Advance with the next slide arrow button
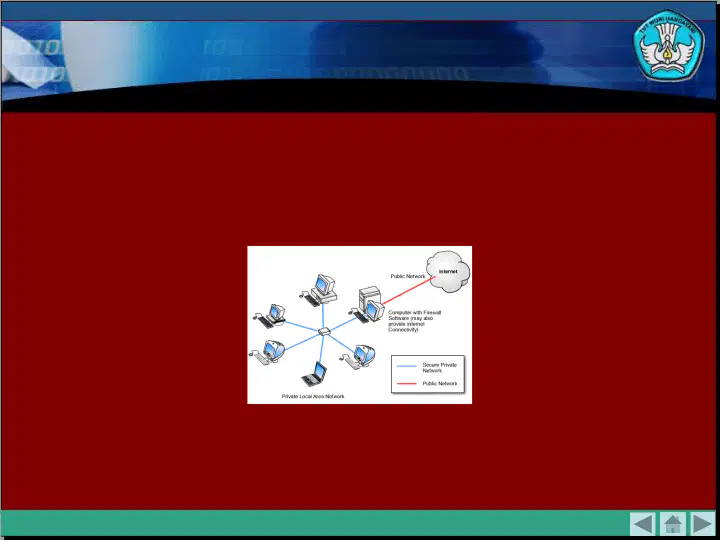The image size is (720, 540). point(703,524)
